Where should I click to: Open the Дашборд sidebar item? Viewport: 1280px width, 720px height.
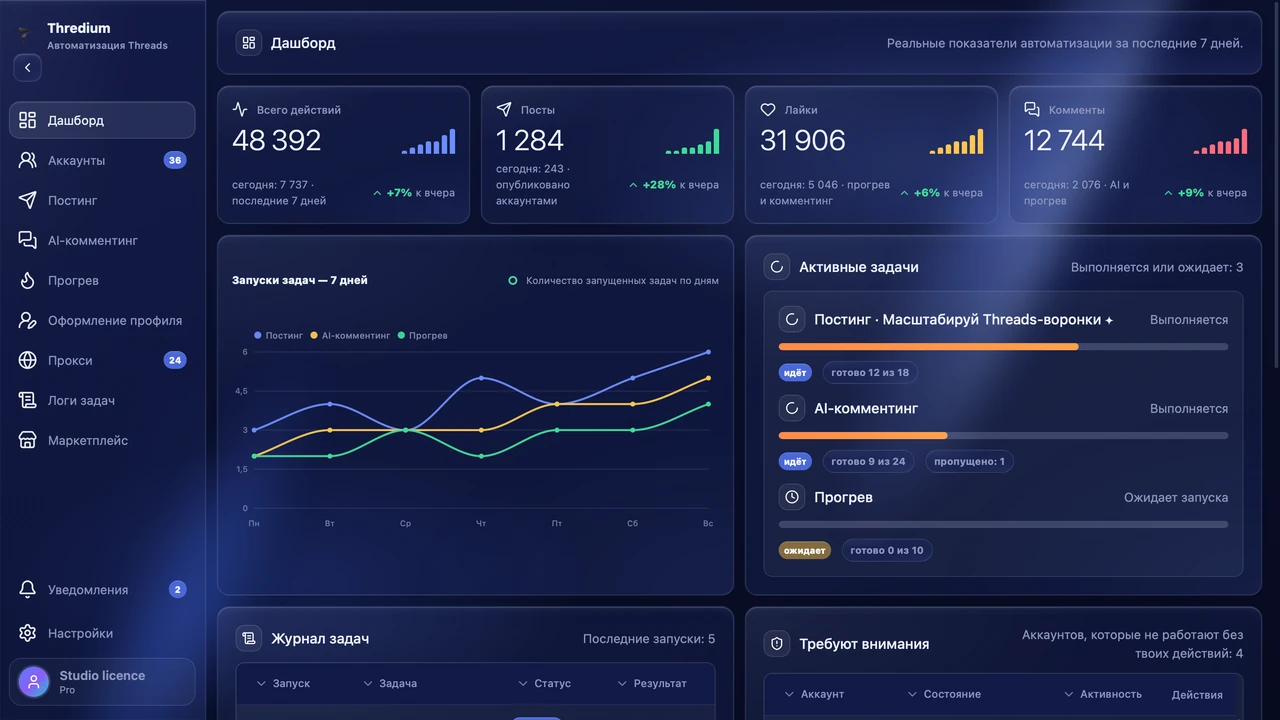[x=102, y=120]
